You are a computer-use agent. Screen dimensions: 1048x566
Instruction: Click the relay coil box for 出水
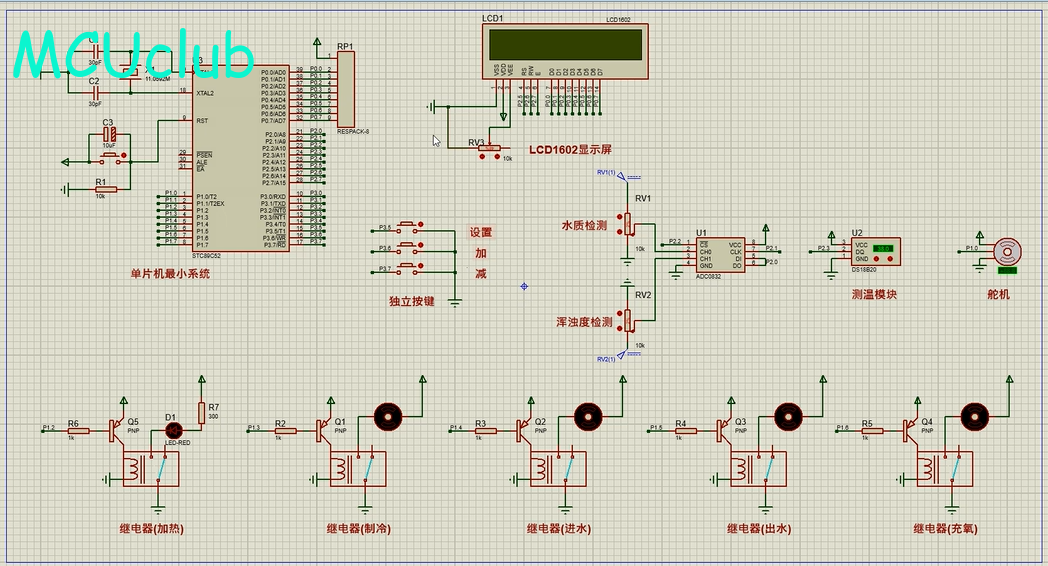(x=752, y=468)
